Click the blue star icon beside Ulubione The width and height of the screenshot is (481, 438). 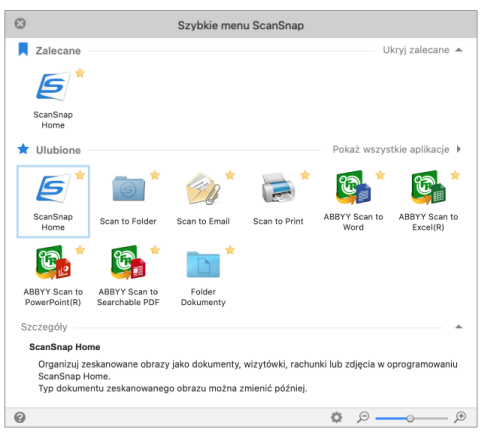pyautogui.click(x=23, y=149)
